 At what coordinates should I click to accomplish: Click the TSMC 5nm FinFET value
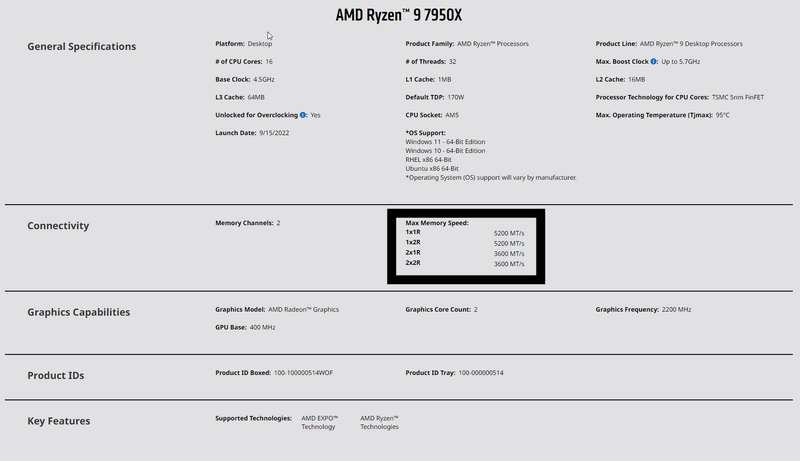click(738, 97)
